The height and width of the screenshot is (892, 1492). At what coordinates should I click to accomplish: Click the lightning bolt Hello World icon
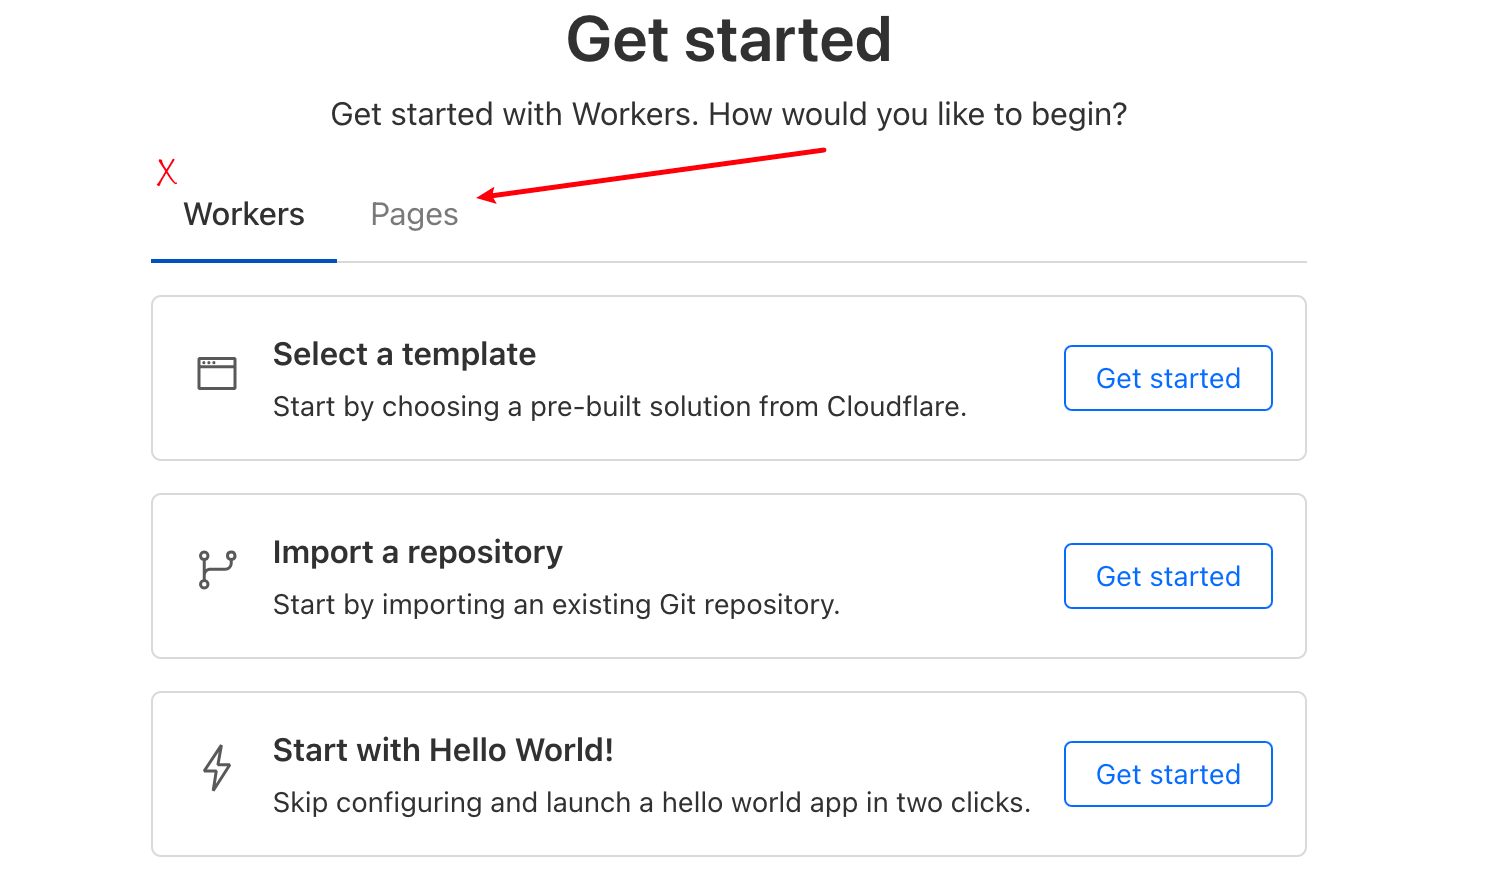217,768
